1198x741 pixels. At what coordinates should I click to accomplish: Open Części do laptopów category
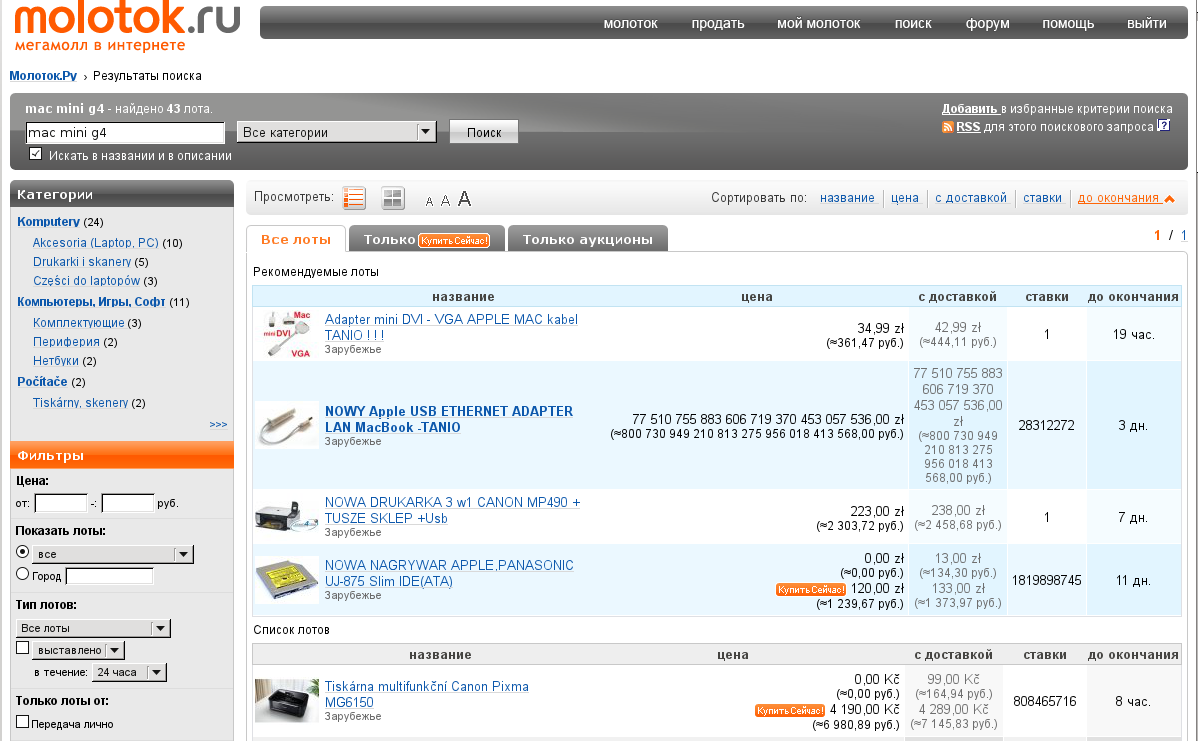(x=86, y=281)
